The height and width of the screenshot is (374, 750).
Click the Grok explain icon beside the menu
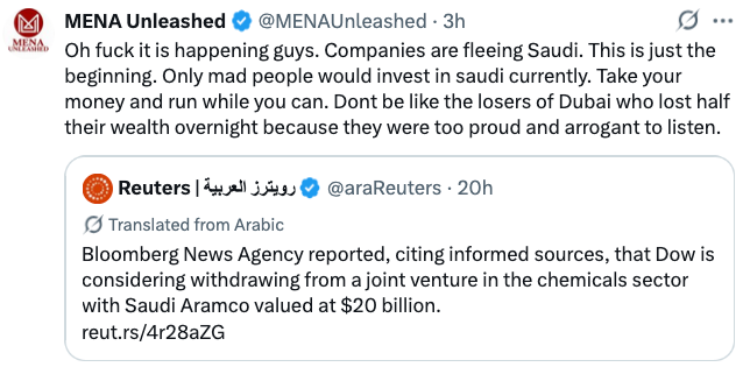tap(688, 21)
